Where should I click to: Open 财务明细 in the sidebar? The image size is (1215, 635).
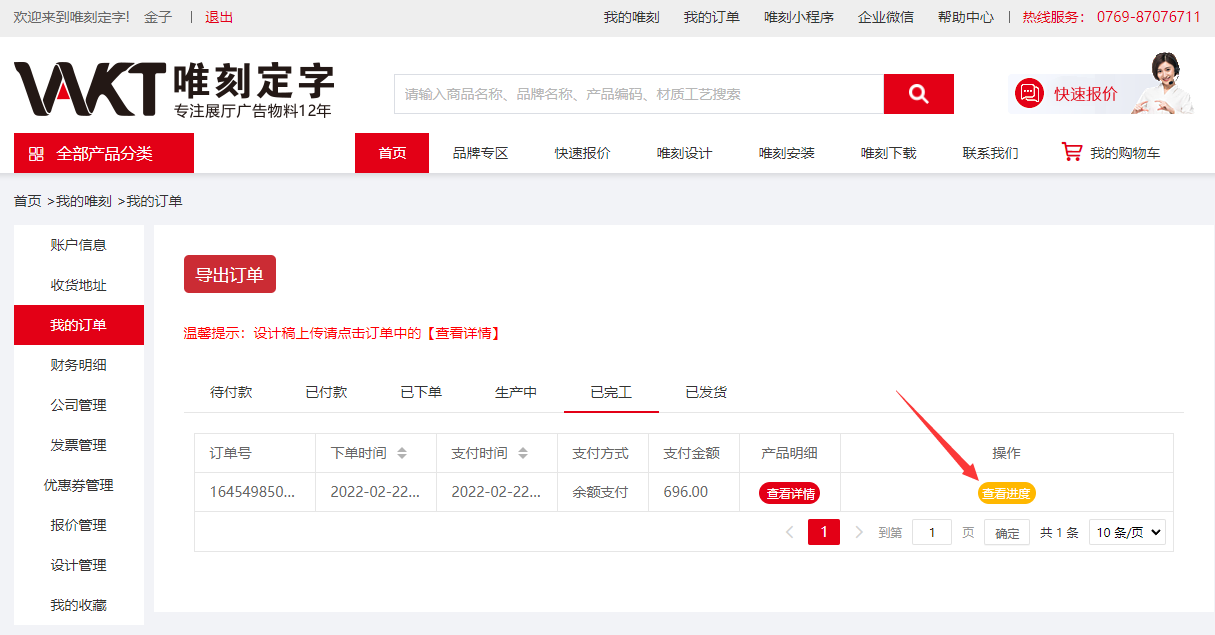pos(79,365)
